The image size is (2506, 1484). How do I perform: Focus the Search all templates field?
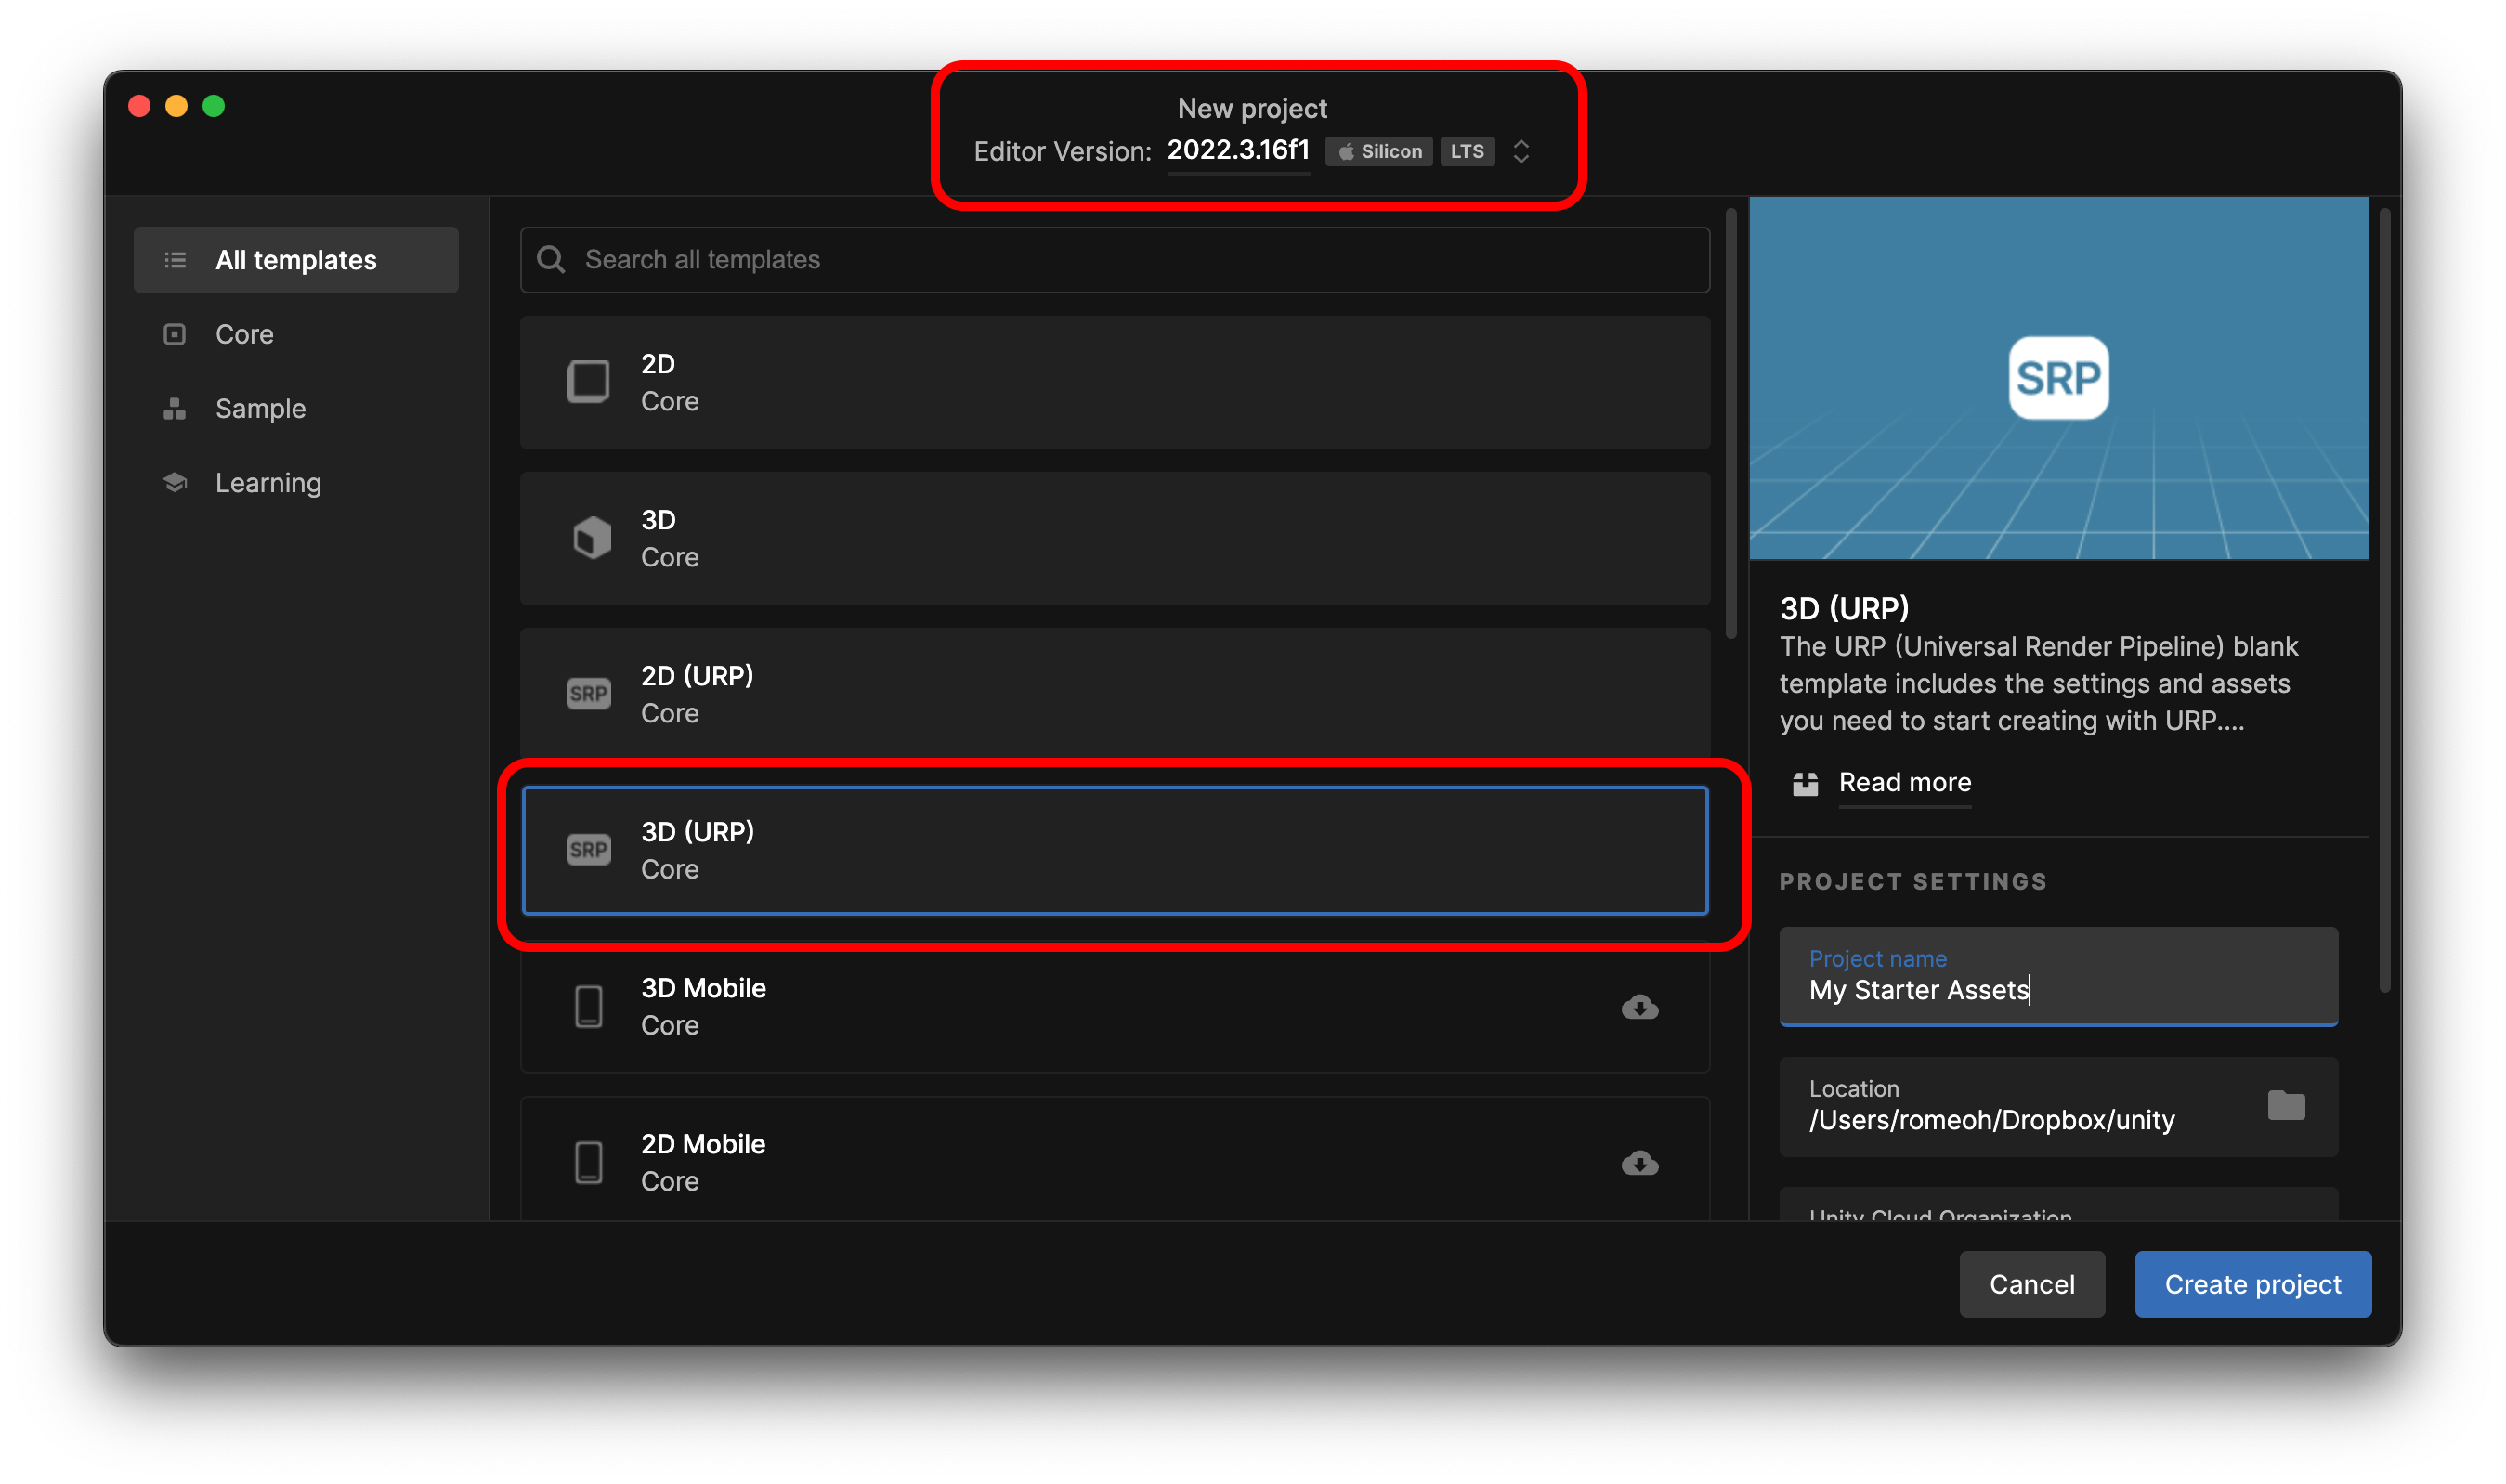tap(1130, 260)
